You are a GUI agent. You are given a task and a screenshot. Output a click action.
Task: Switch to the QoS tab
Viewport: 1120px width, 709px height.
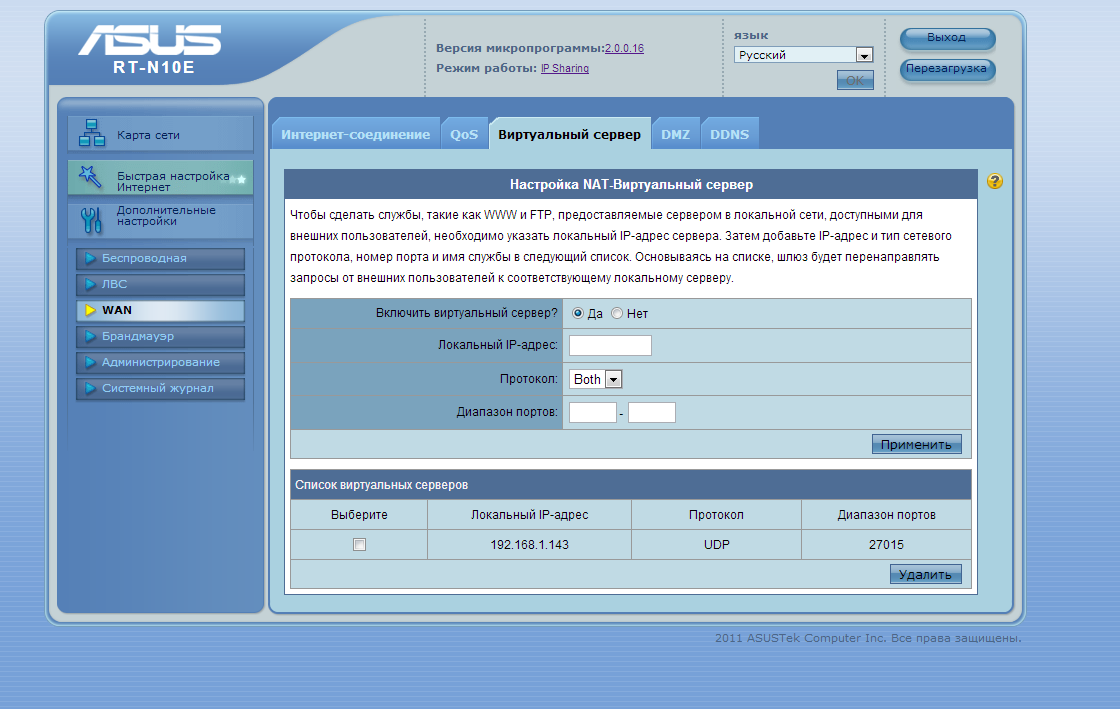(x=464, y=134)
